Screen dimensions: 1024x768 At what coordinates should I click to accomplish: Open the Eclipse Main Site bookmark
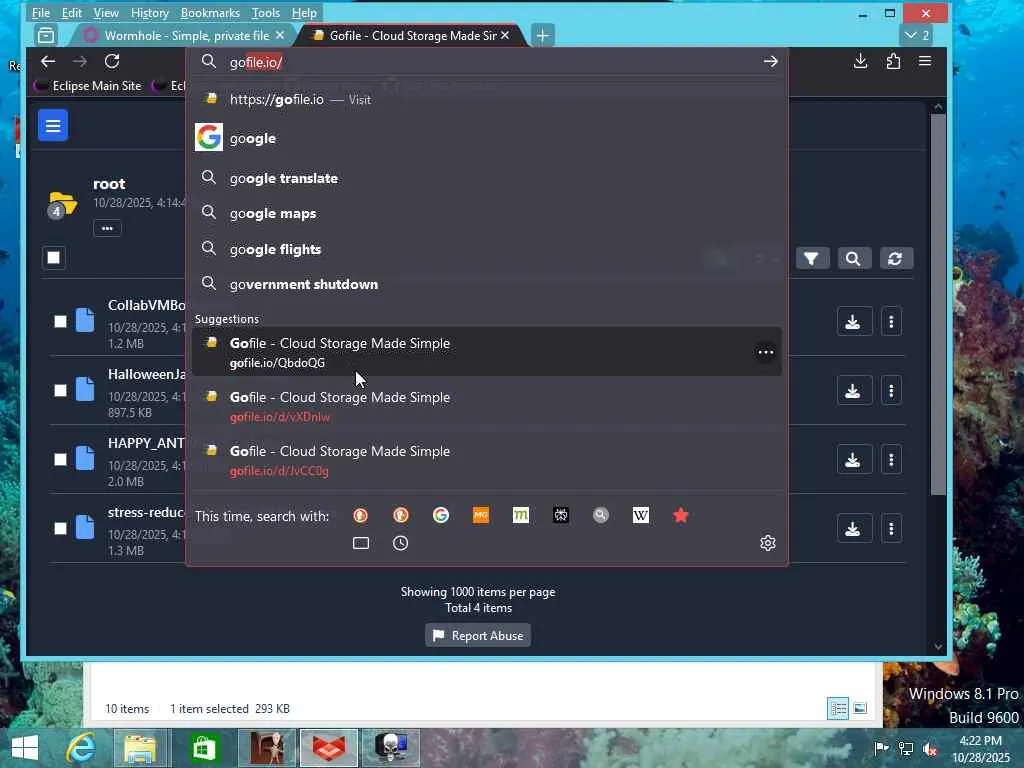pos(89,86)
